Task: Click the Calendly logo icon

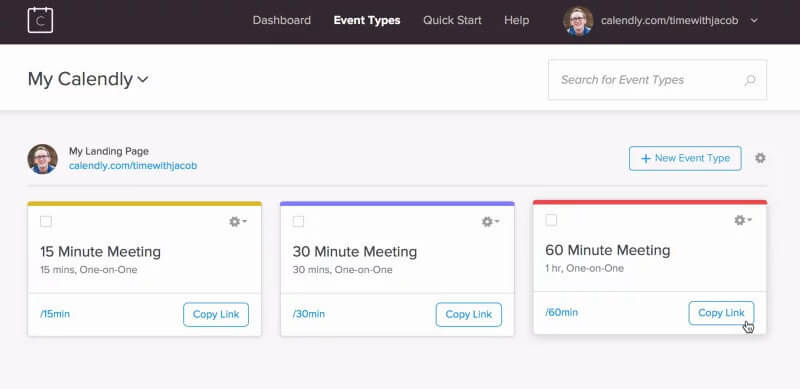Action: pyautogui.click(x=40, y=20)
